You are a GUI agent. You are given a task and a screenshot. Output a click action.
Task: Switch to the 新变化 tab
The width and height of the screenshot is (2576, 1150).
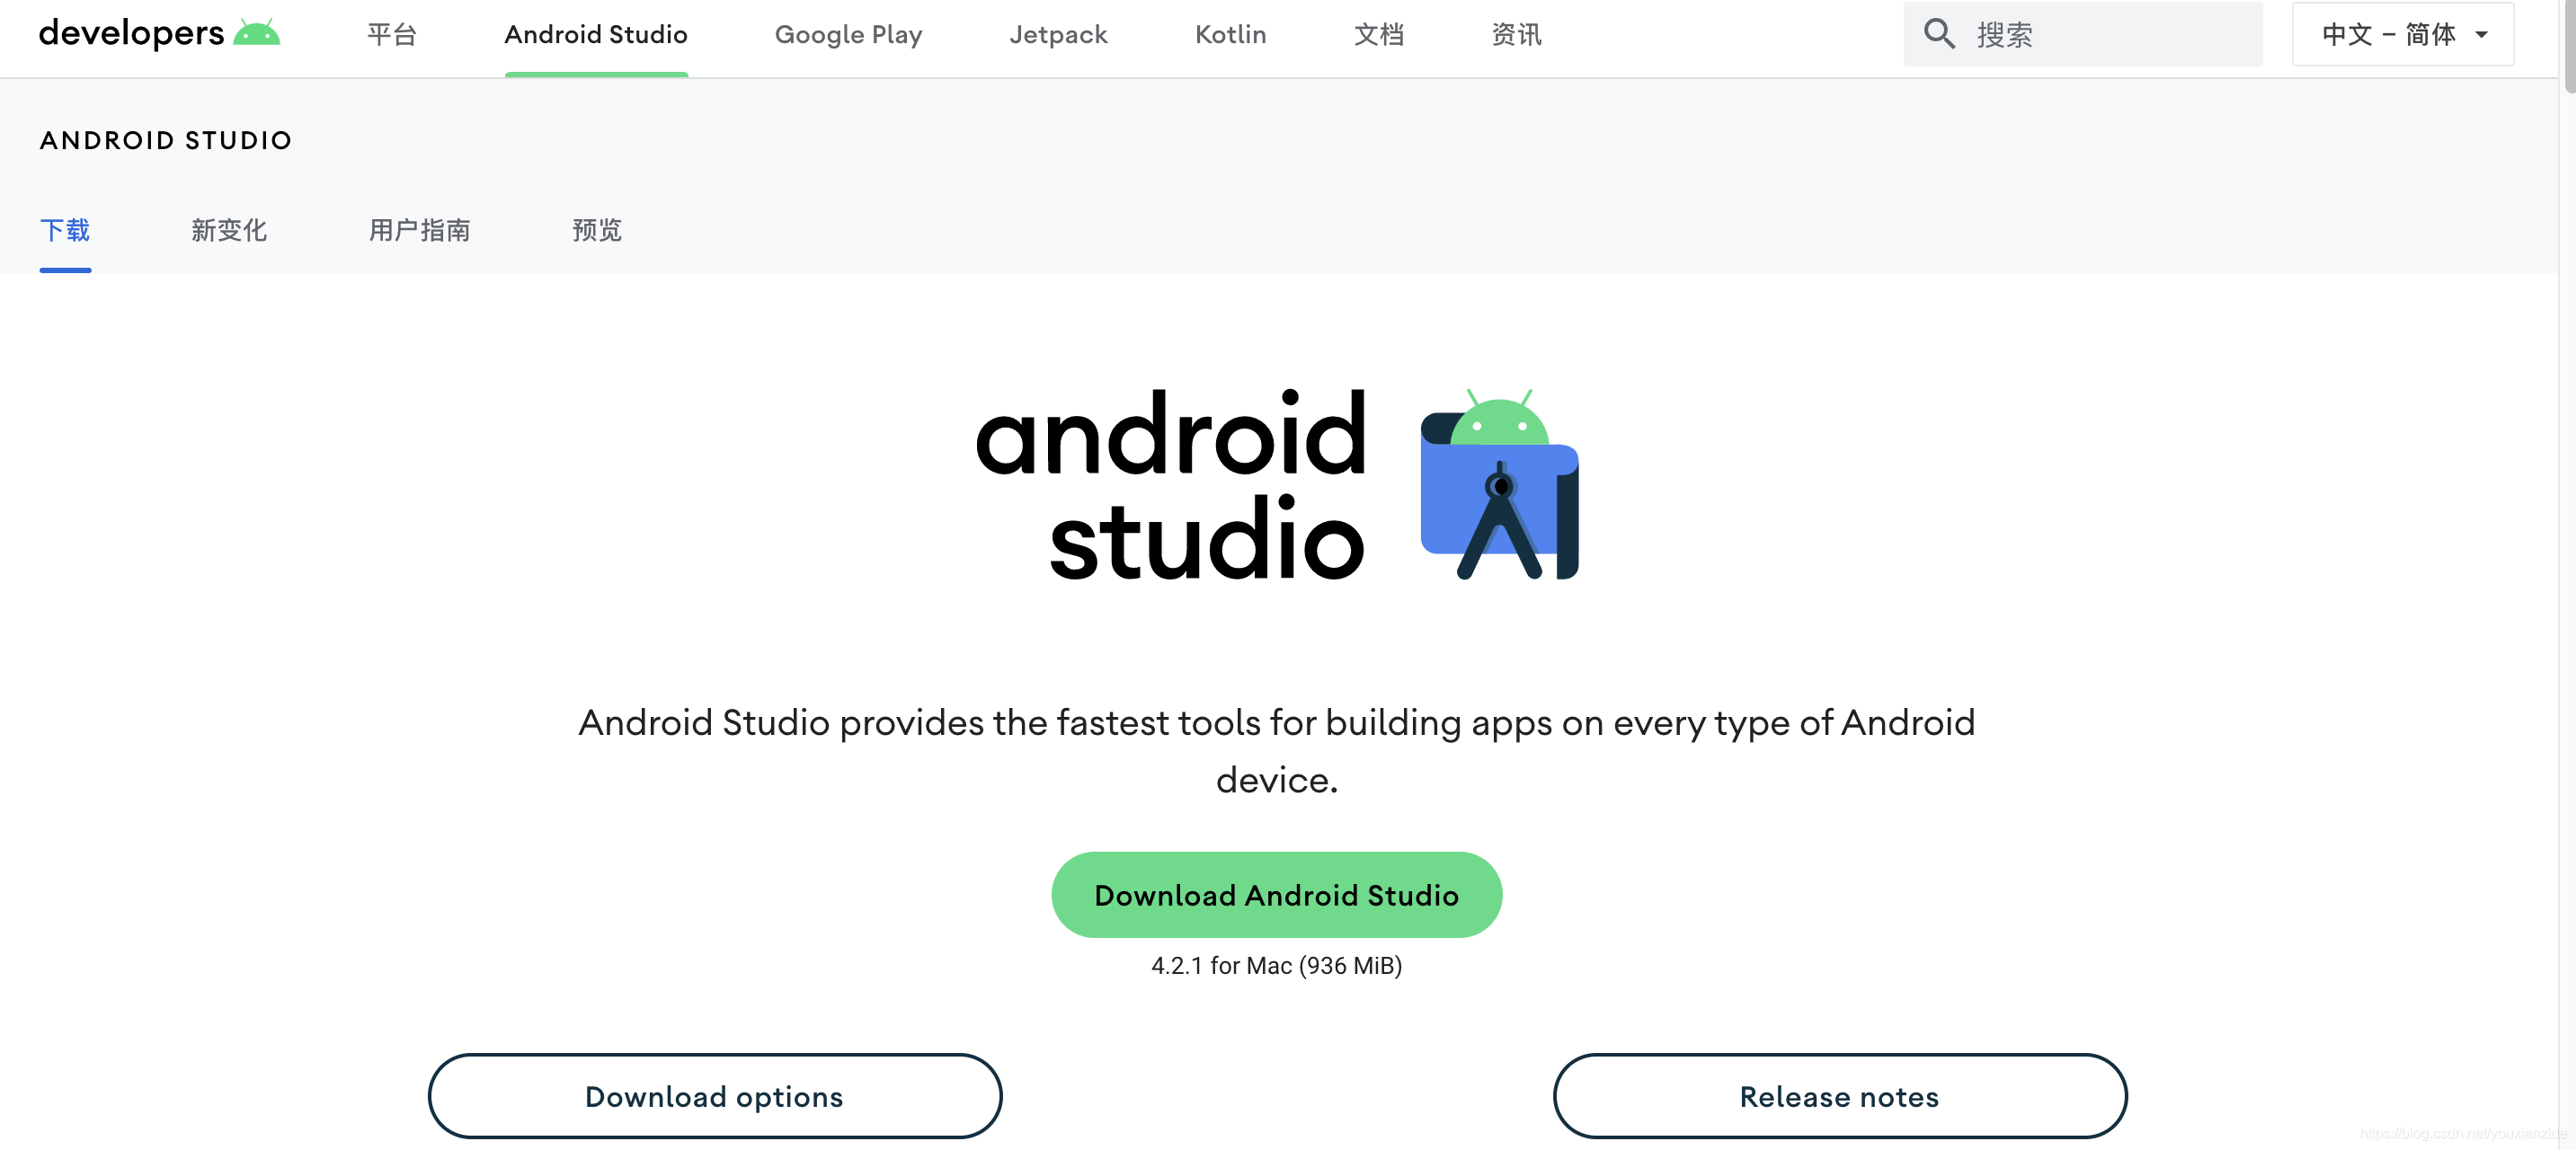[x=229, y=230]
